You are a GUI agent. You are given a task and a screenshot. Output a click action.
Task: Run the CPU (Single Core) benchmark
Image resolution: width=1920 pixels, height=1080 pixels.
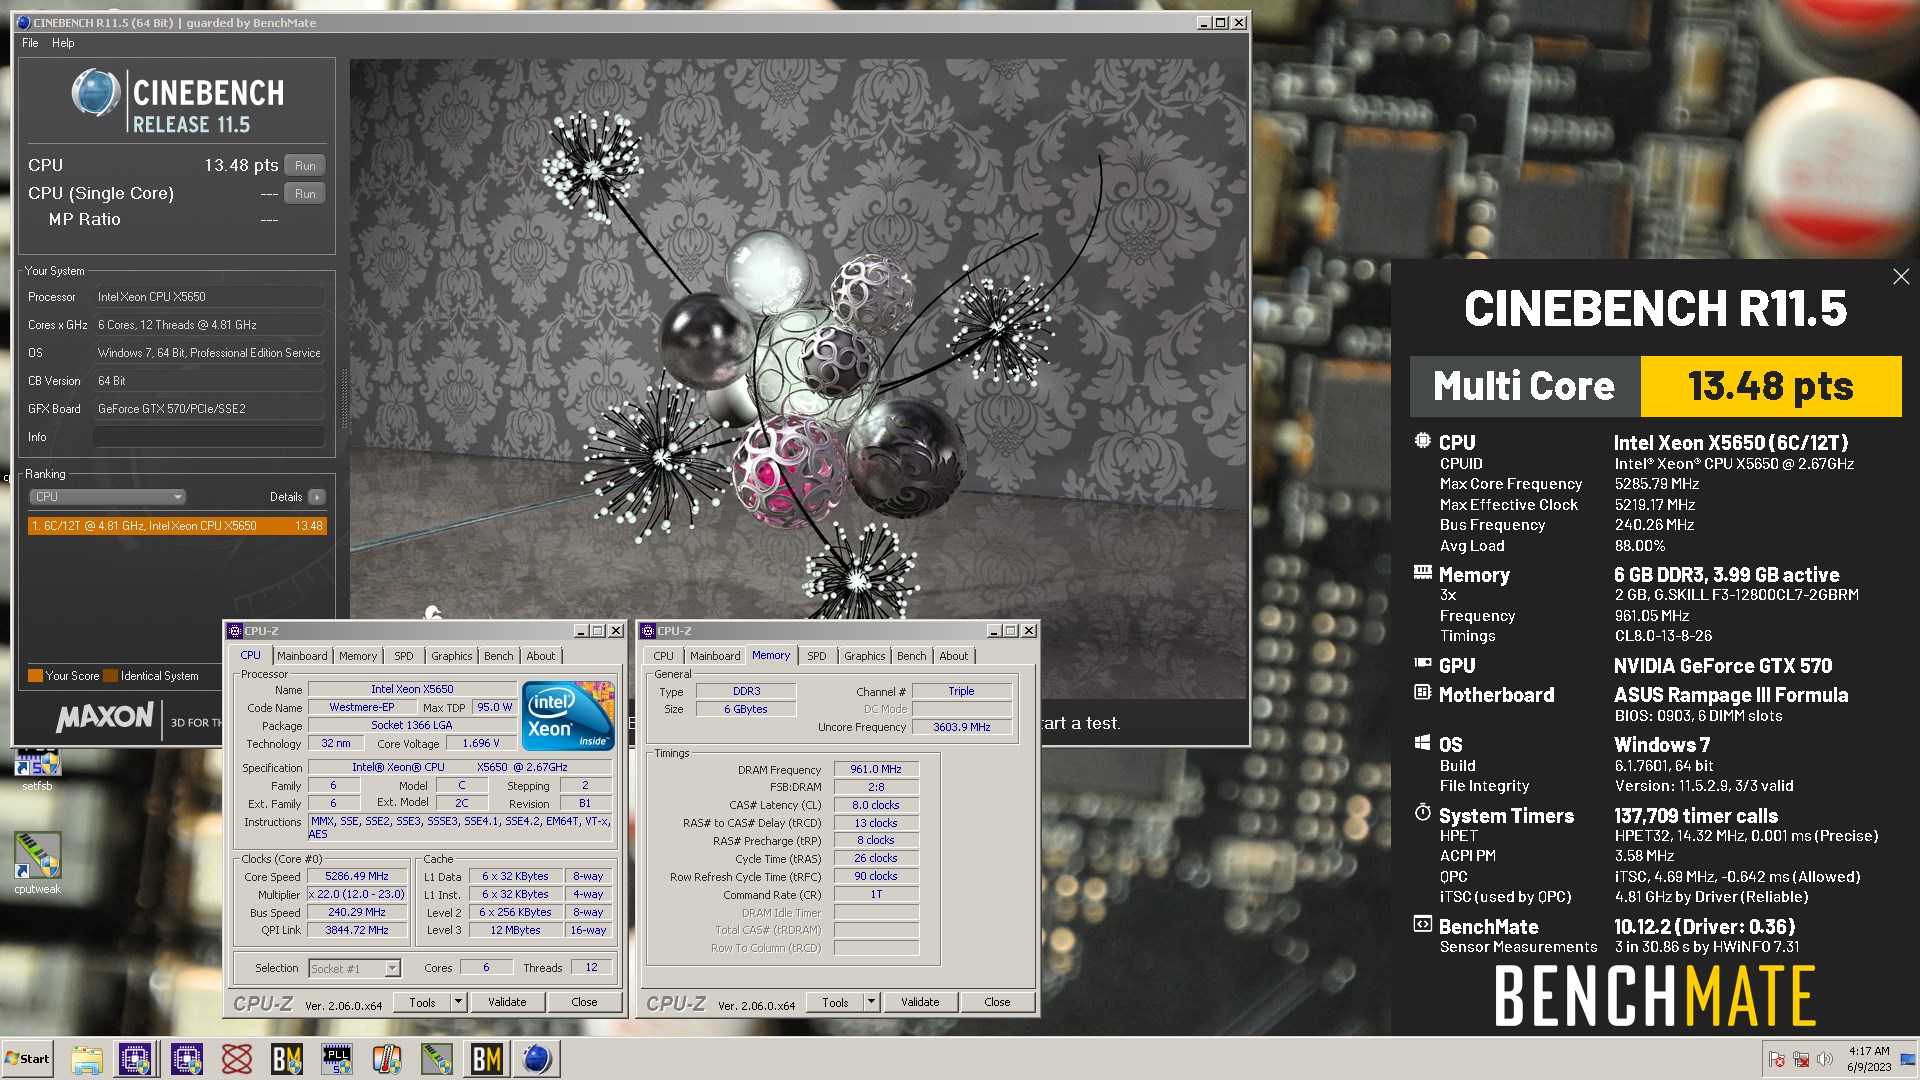pos(305,194)
